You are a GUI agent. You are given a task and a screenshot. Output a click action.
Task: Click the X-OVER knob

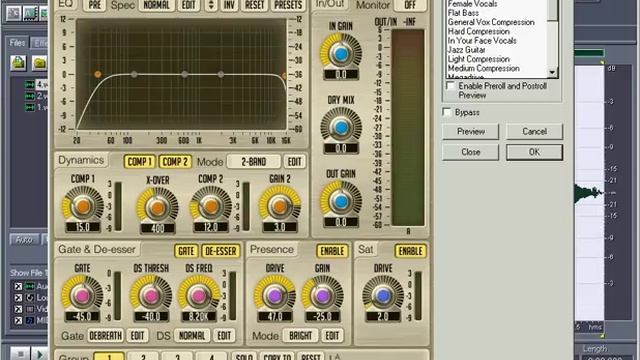(x=157, y=207)
